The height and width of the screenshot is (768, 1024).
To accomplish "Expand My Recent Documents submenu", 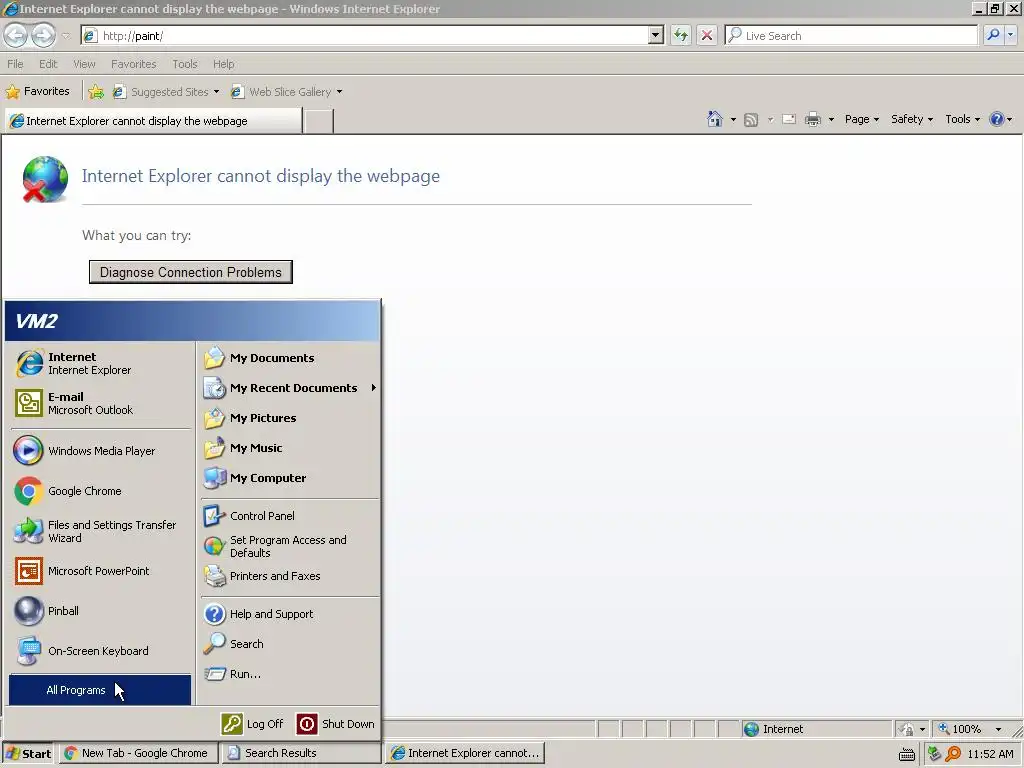I will [x=289, y=388].
